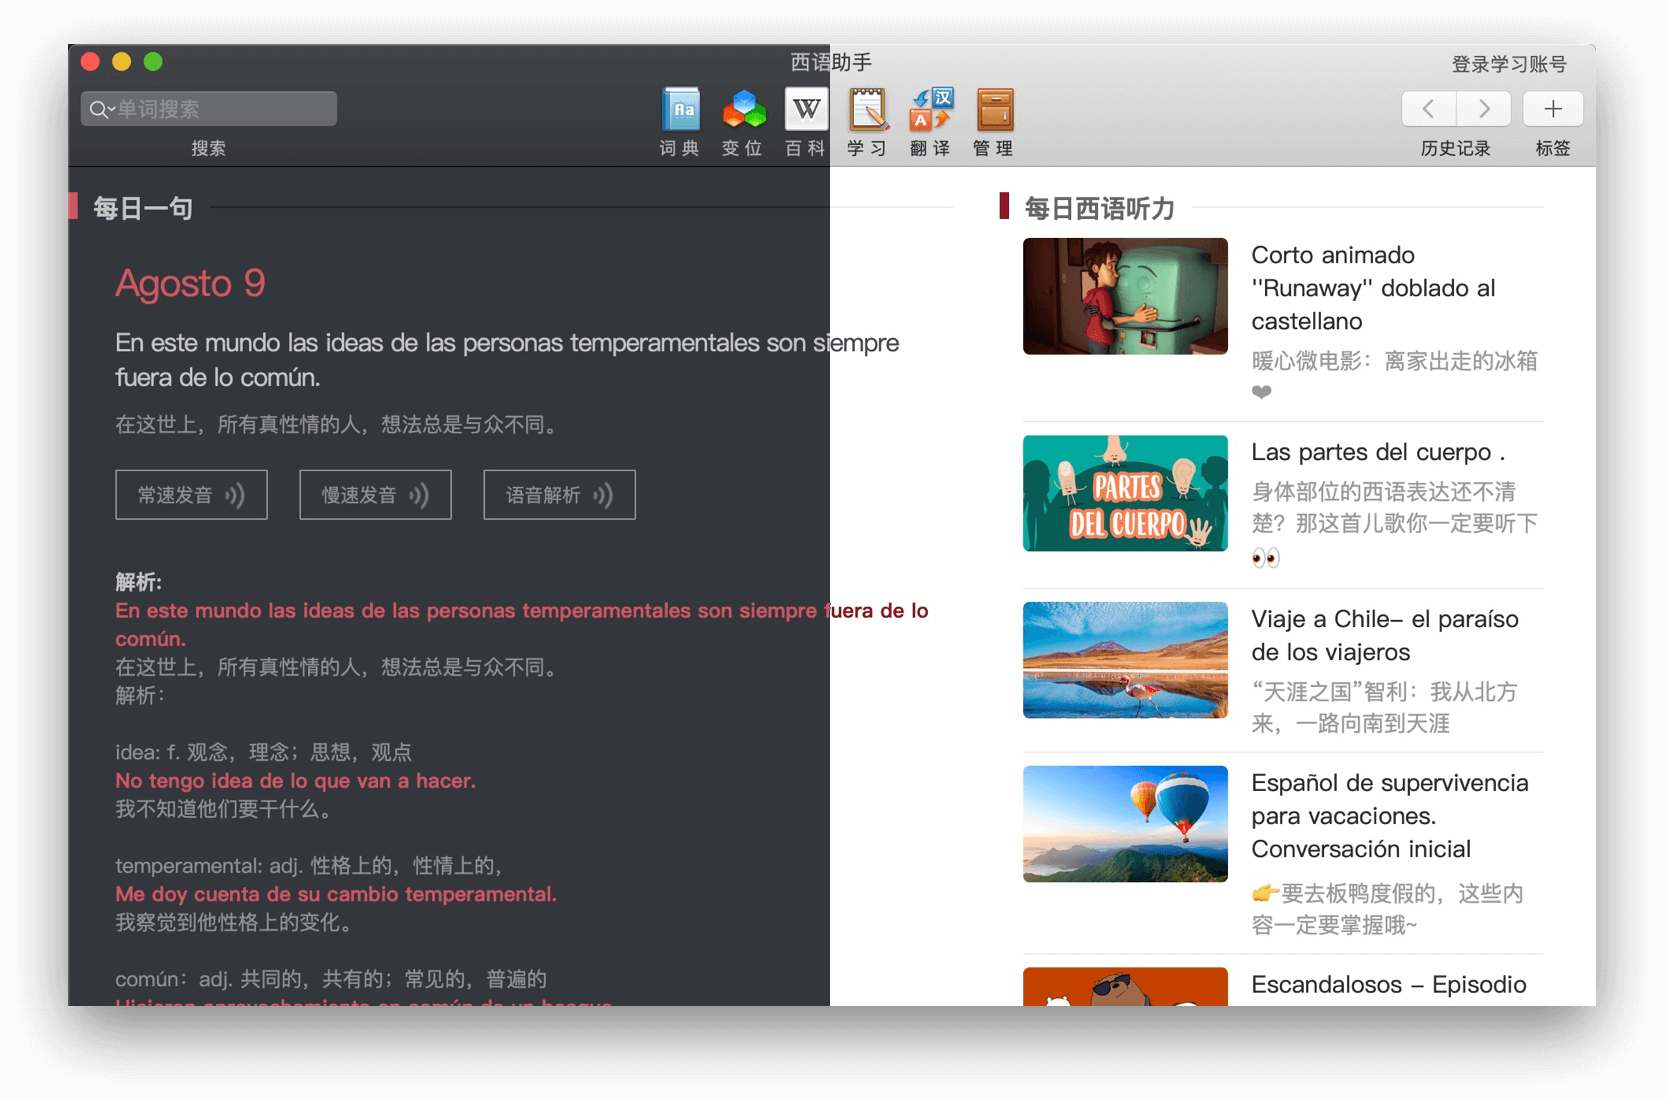Open the 管理 management icon
The image size is (1668, 1098).
point(993,110)
